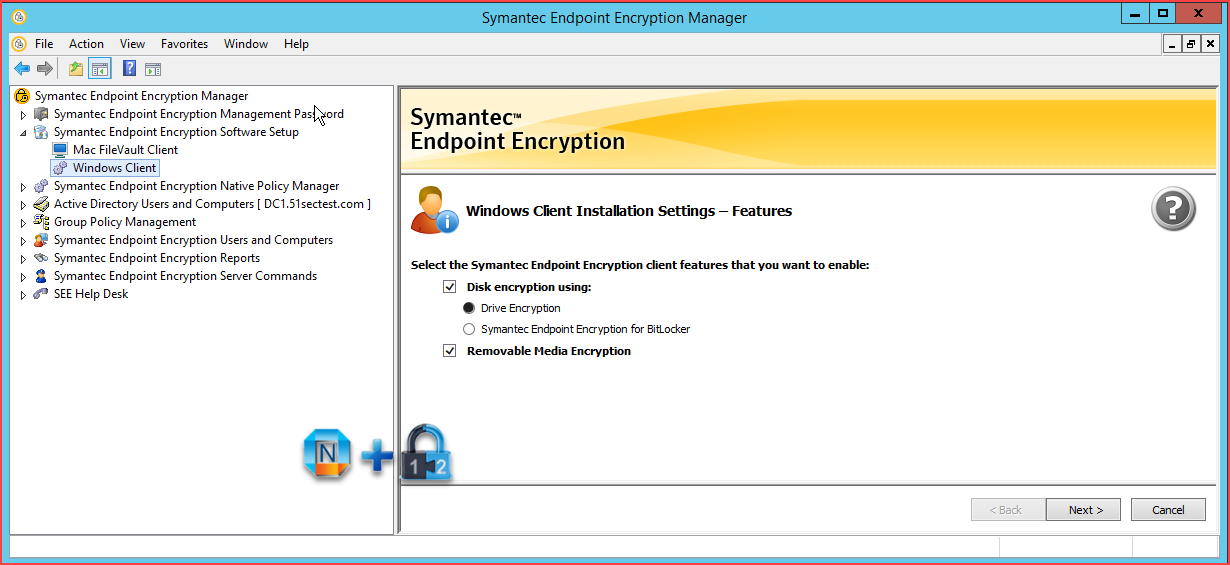Click the menu bar console document icon
Image resolution: width=1230 pixels, height=565 pixels.
[19, 44]
